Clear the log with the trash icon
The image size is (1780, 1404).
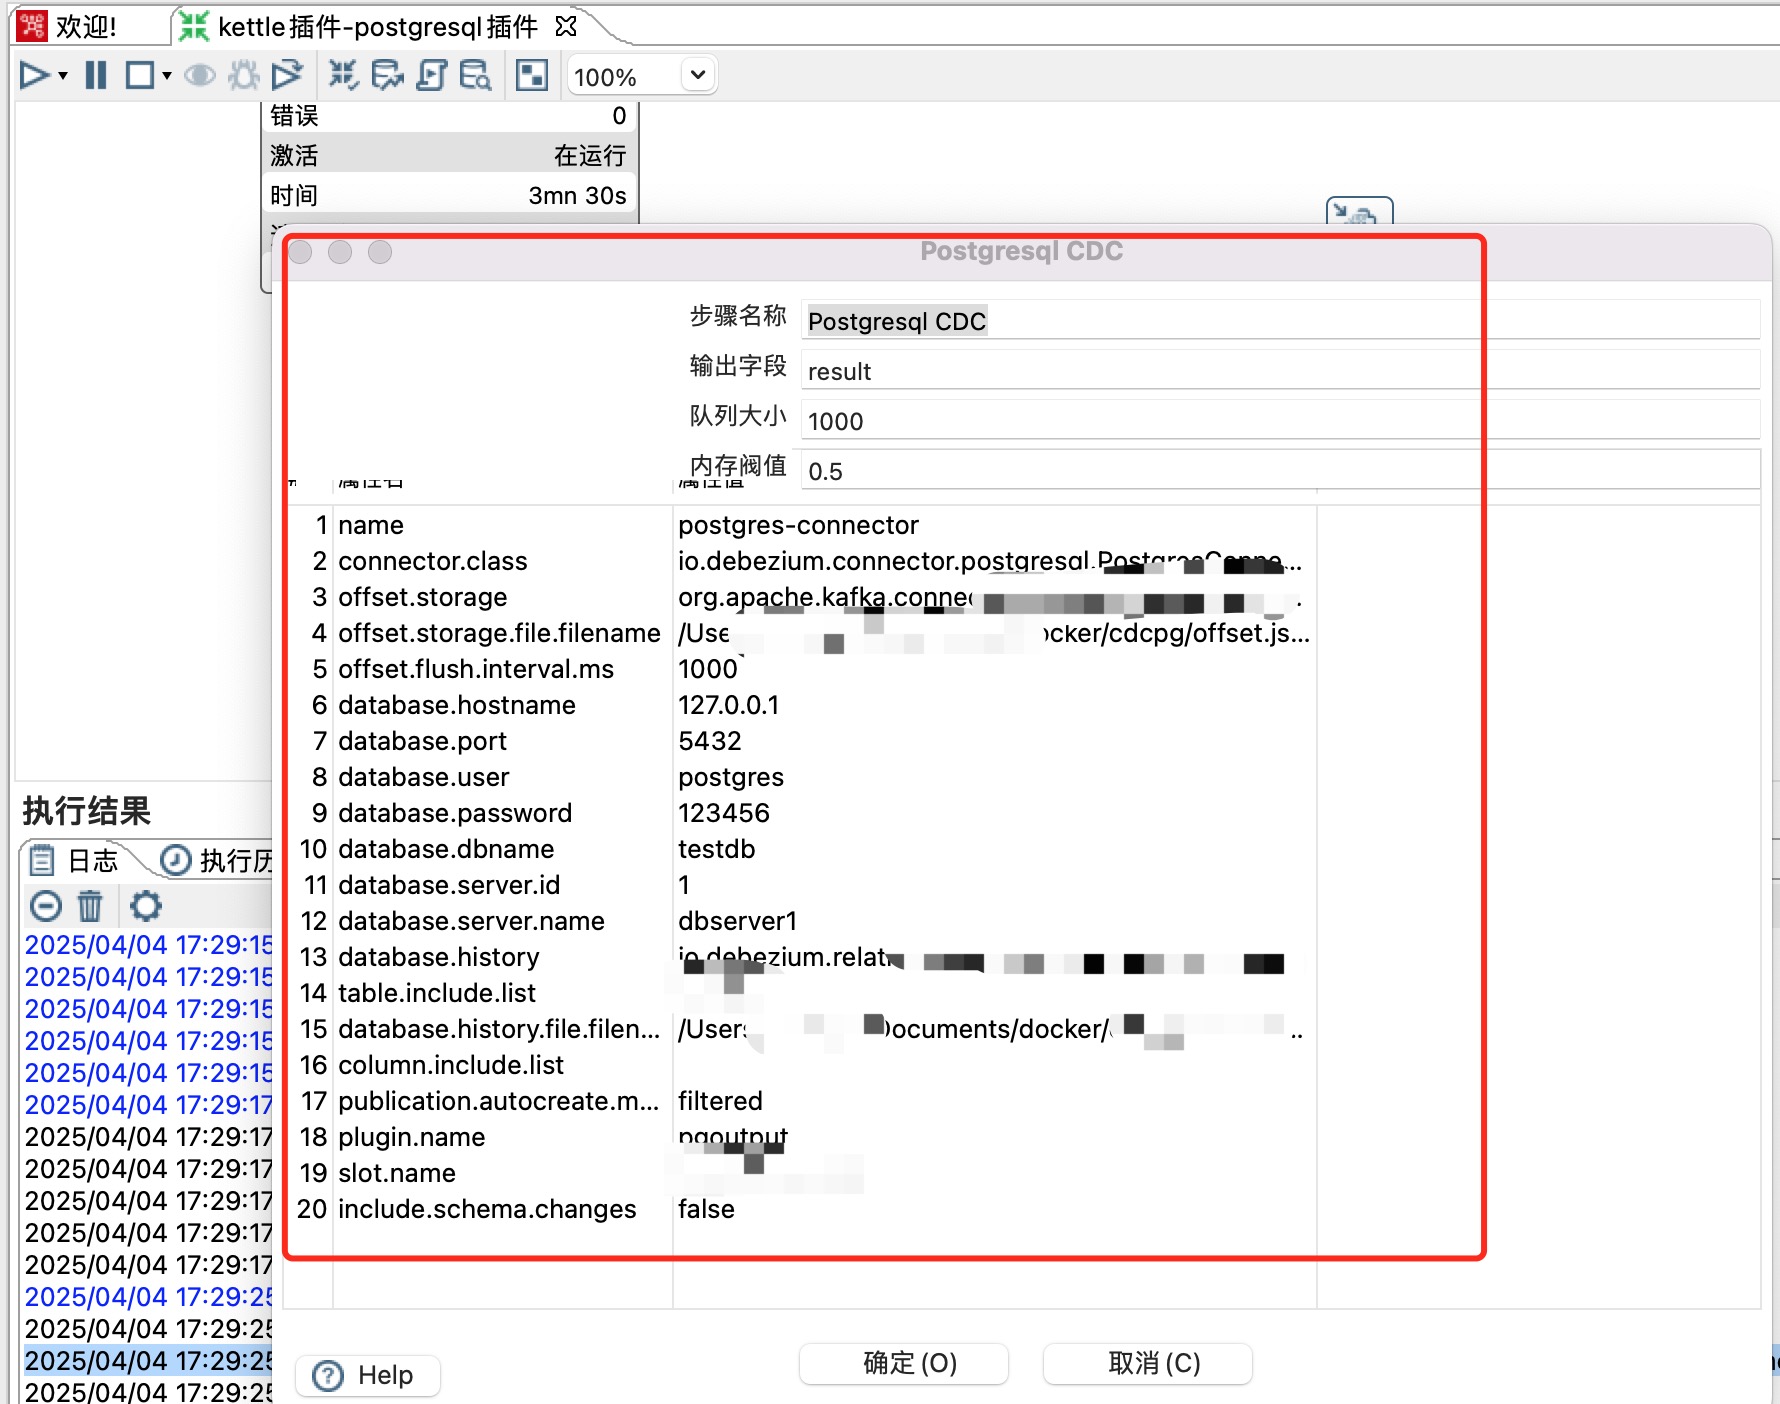90,906
